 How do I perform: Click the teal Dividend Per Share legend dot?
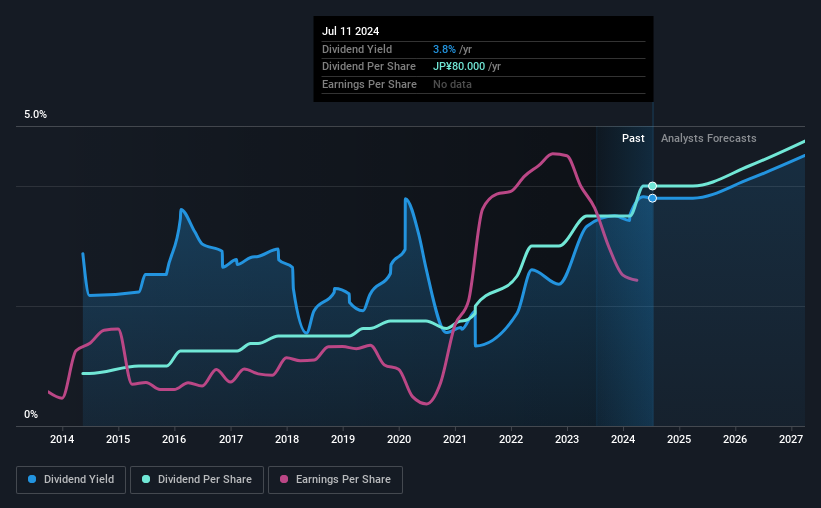pyautogui.click(x=146, y=479)
